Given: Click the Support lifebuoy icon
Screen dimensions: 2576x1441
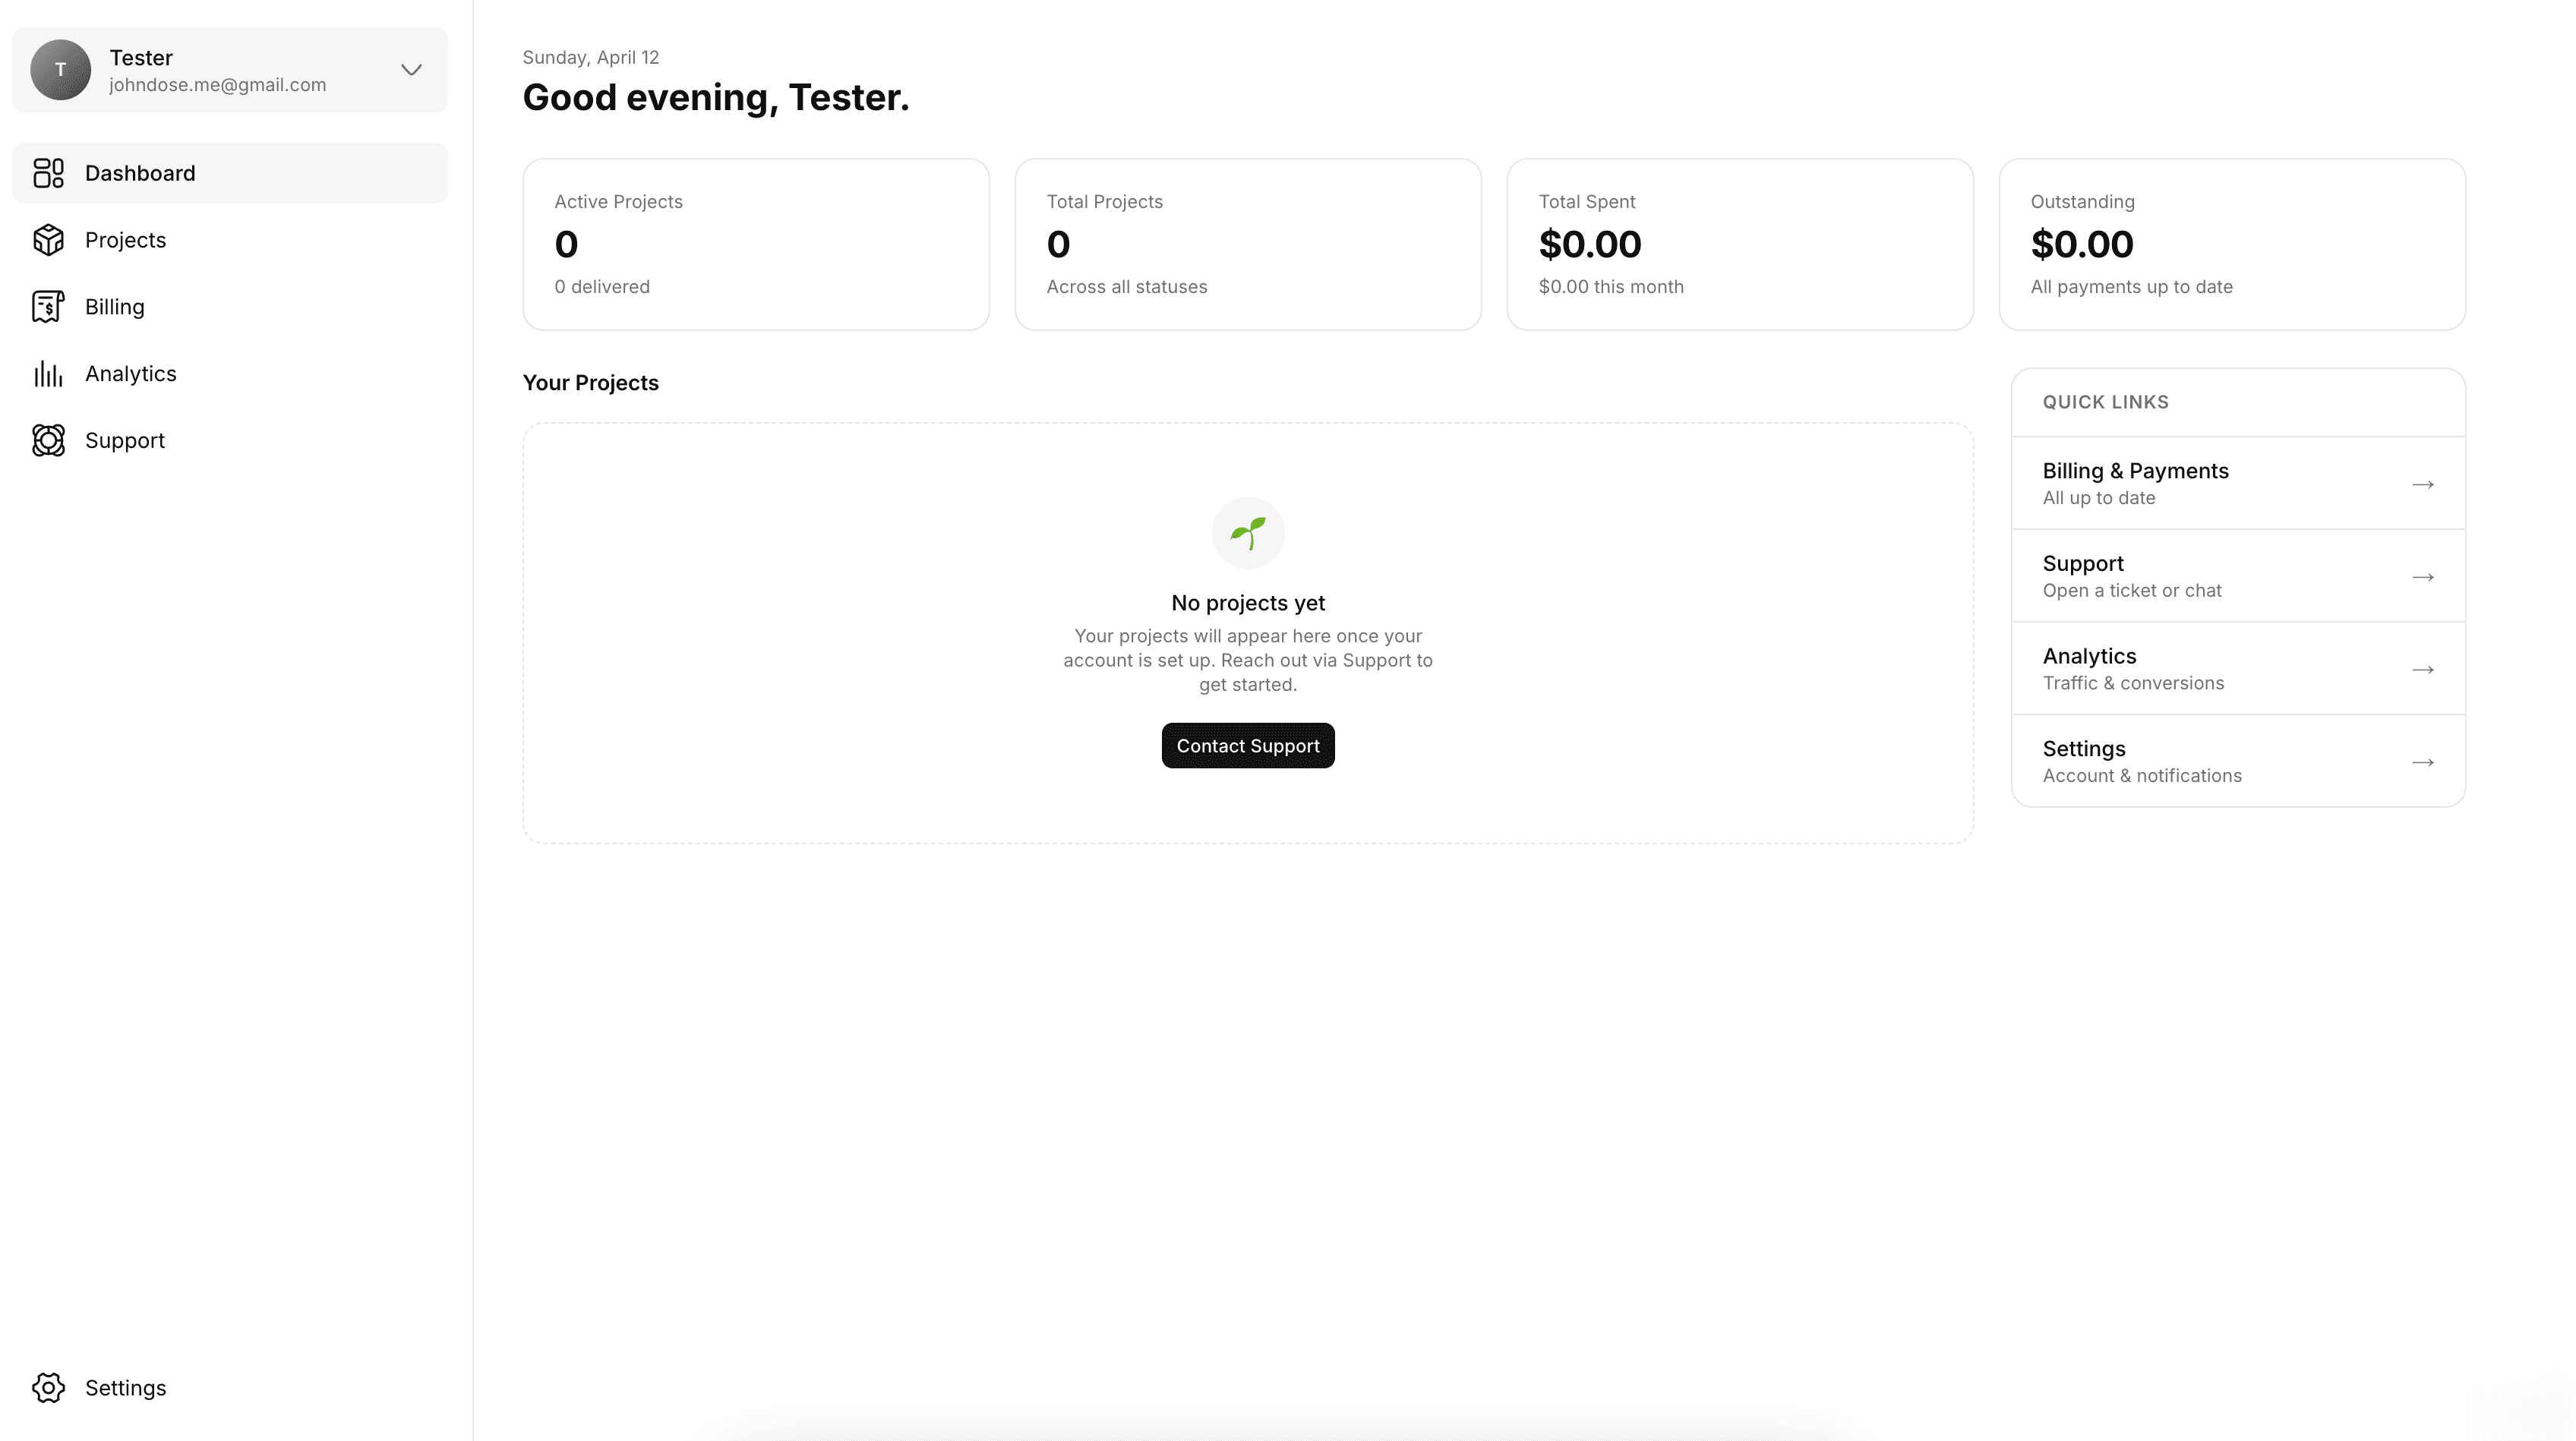Looking at the screenshot, I should pyautogui.click(x=48, y=440).
